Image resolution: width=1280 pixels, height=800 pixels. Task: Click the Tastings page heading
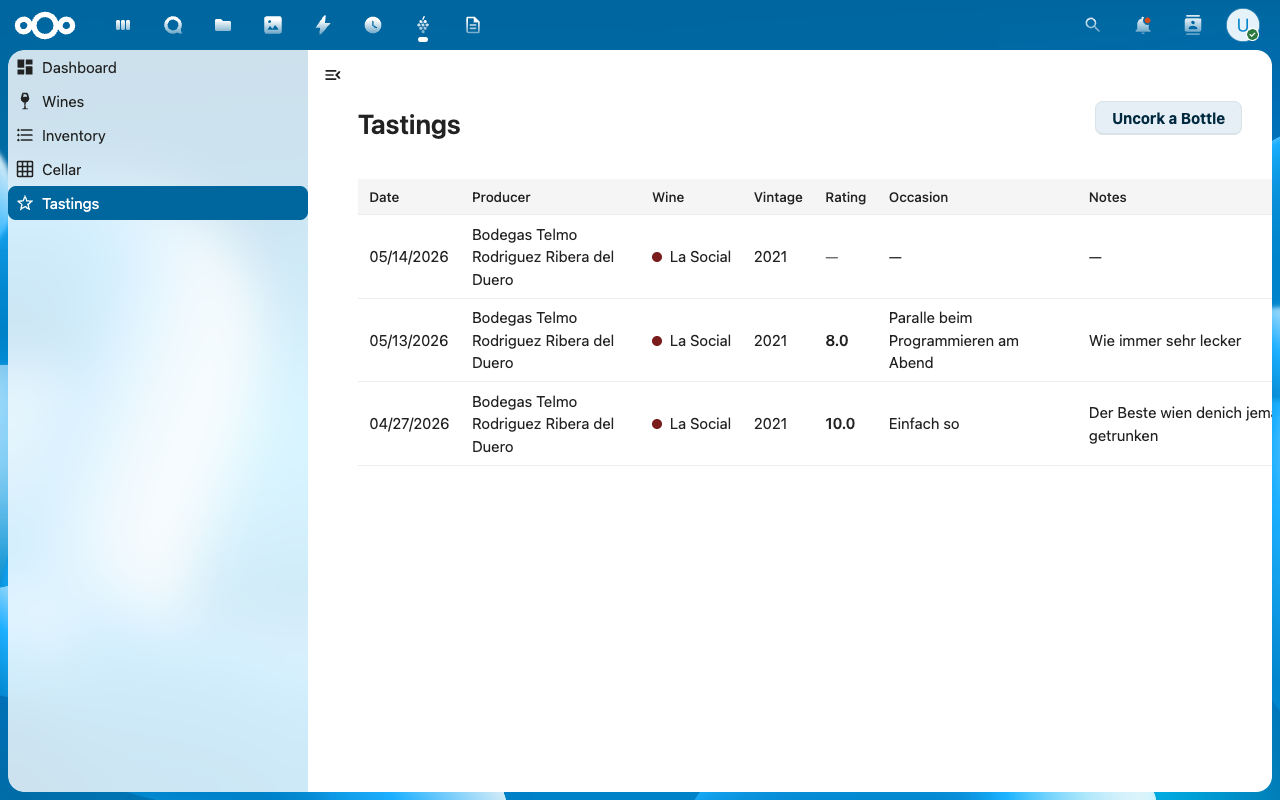click(409, 125)
